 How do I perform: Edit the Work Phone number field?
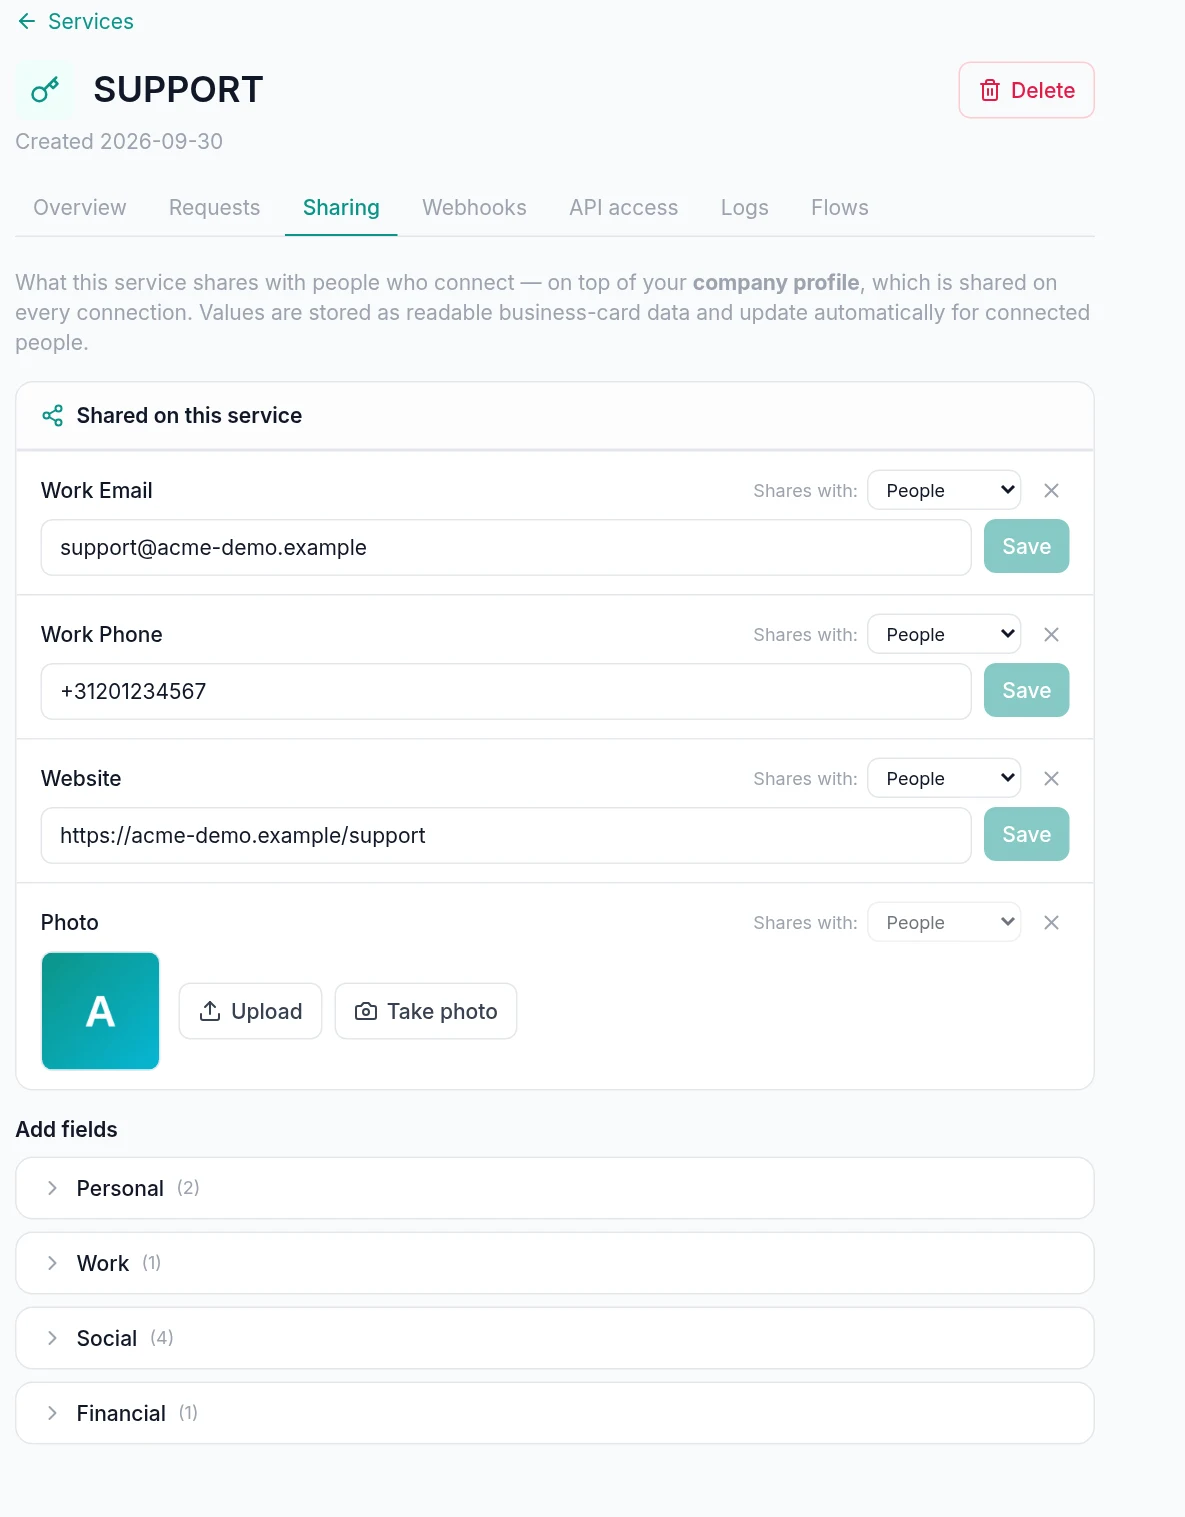coord(506,691)
